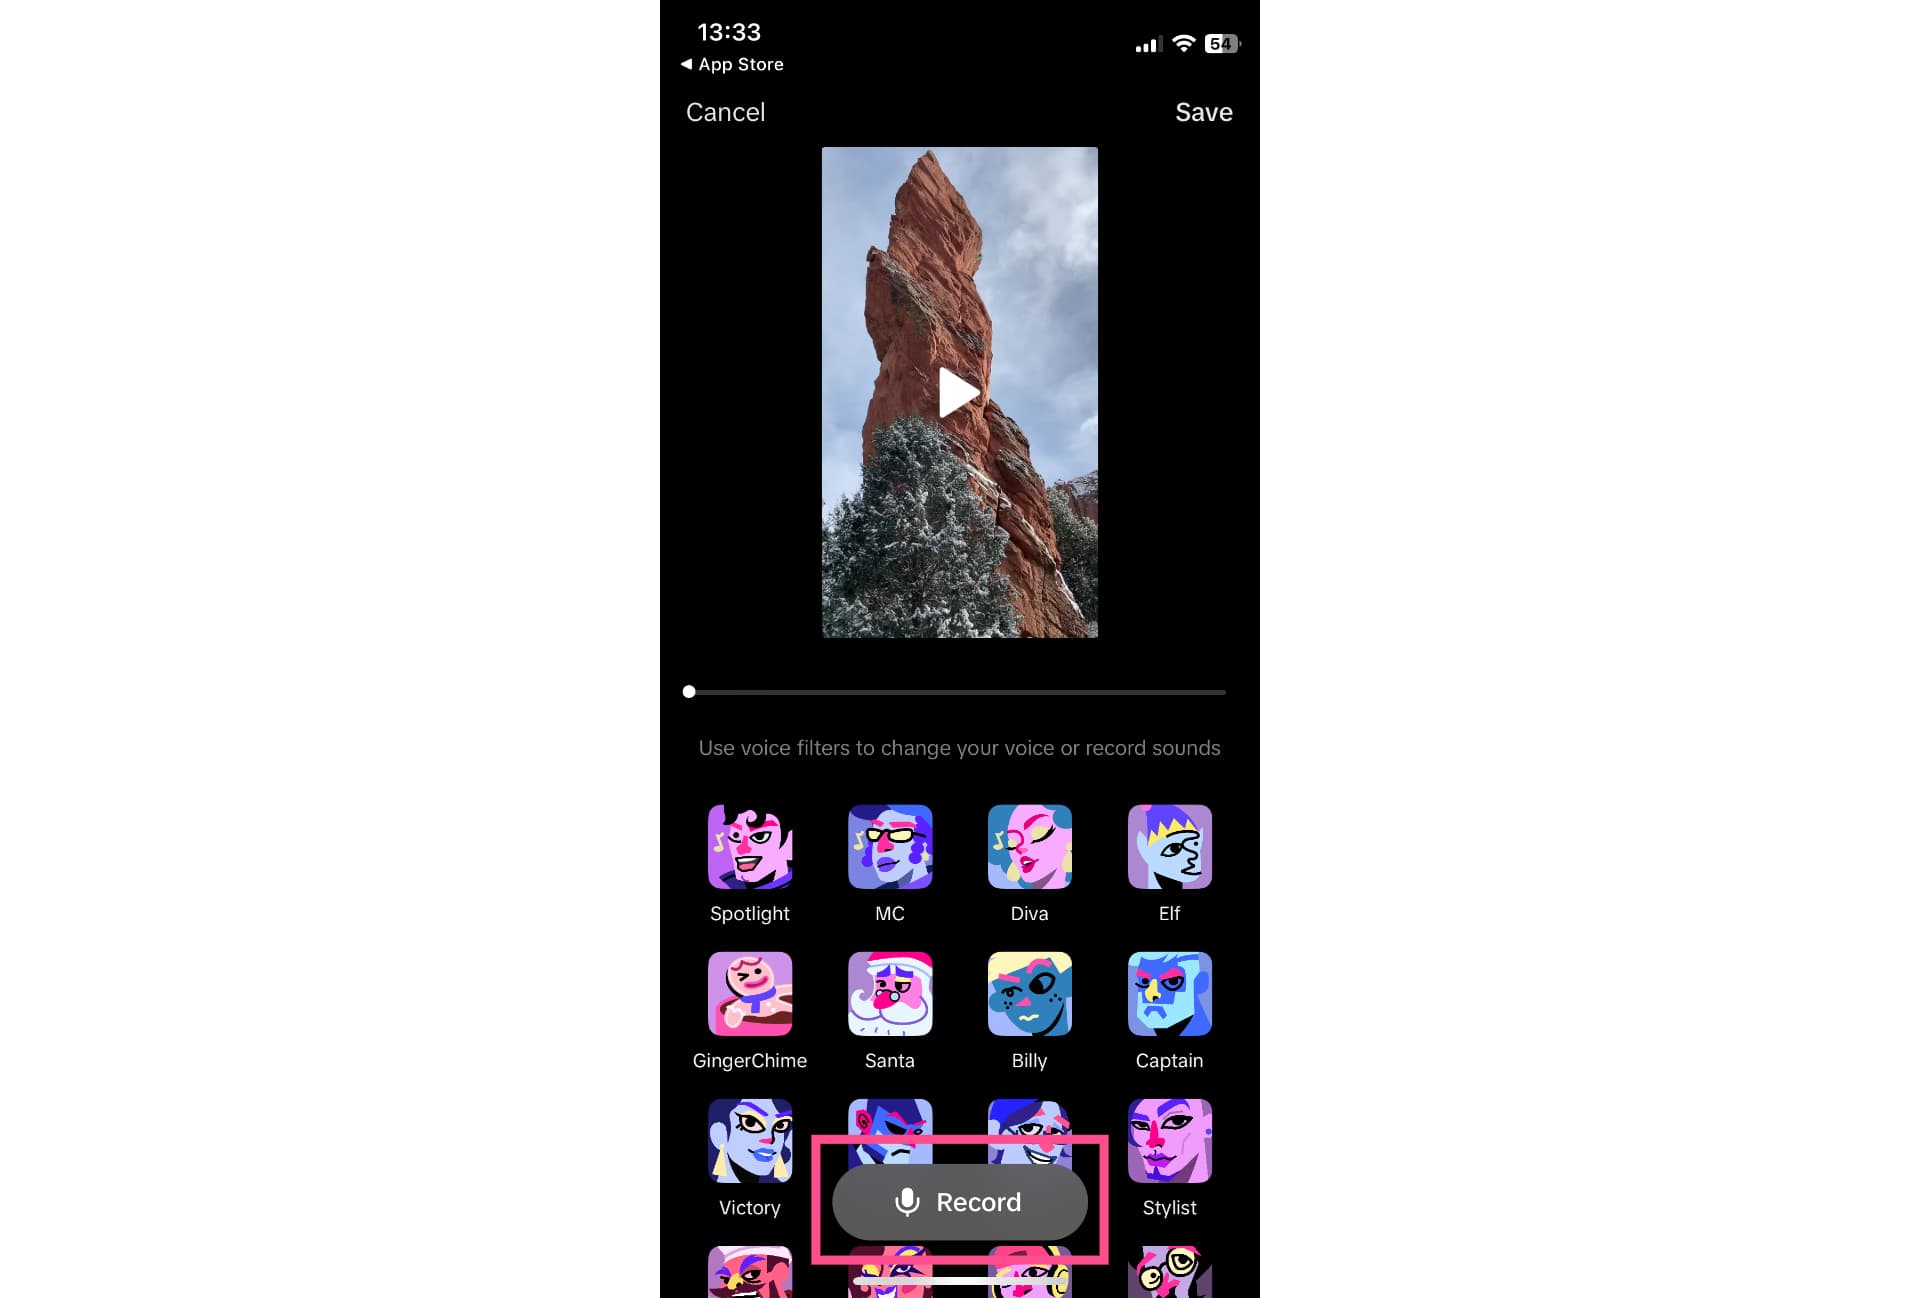Navigate back to App Store
The height and width of the screenshot is (1298, 1920).
point(731,64)
